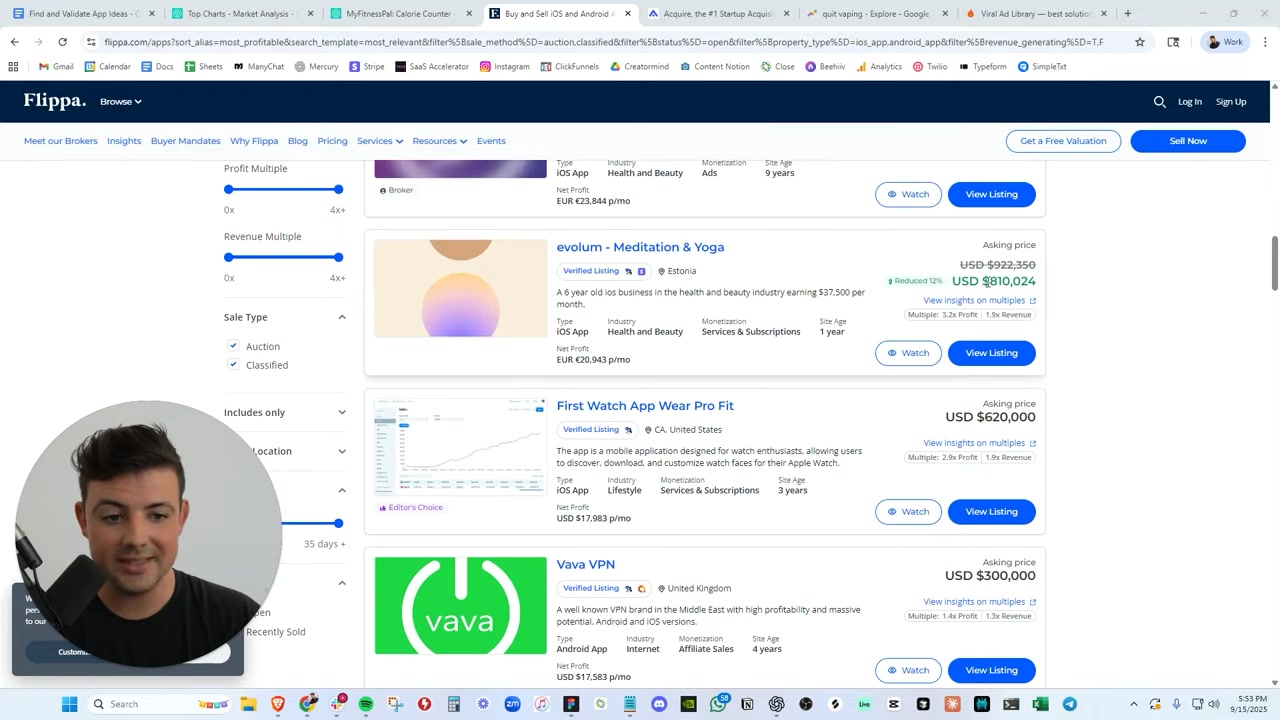
Task: Reload the page with the refresh icon
Action: (62, 42)
